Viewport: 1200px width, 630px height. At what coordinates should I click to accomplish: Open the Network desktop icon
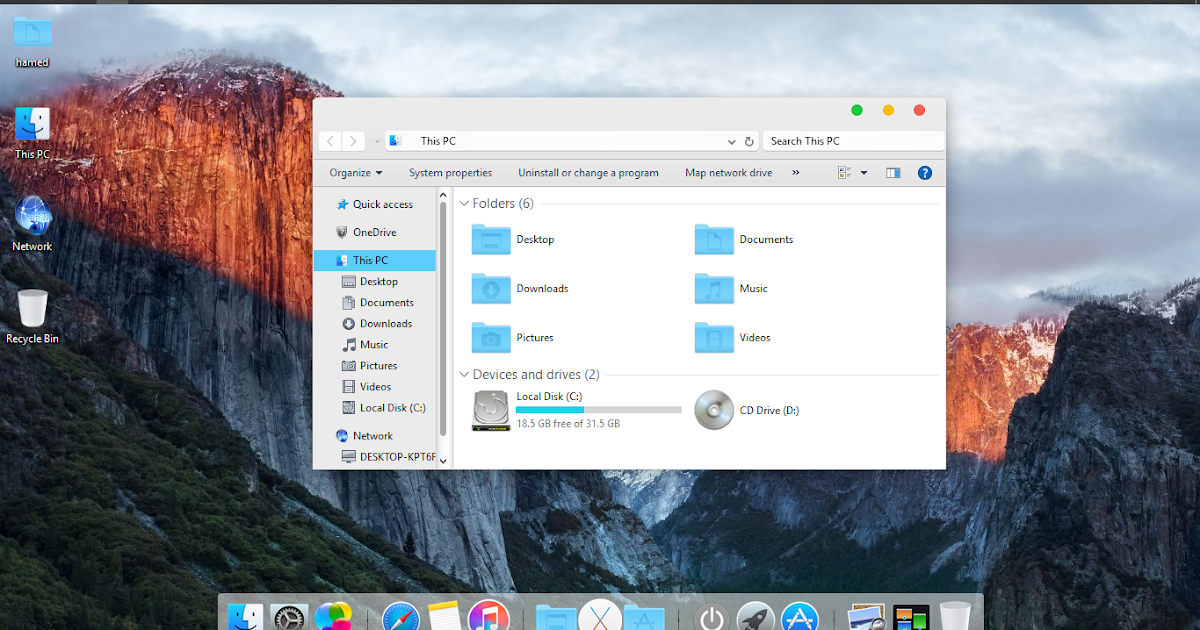[32, 224]
